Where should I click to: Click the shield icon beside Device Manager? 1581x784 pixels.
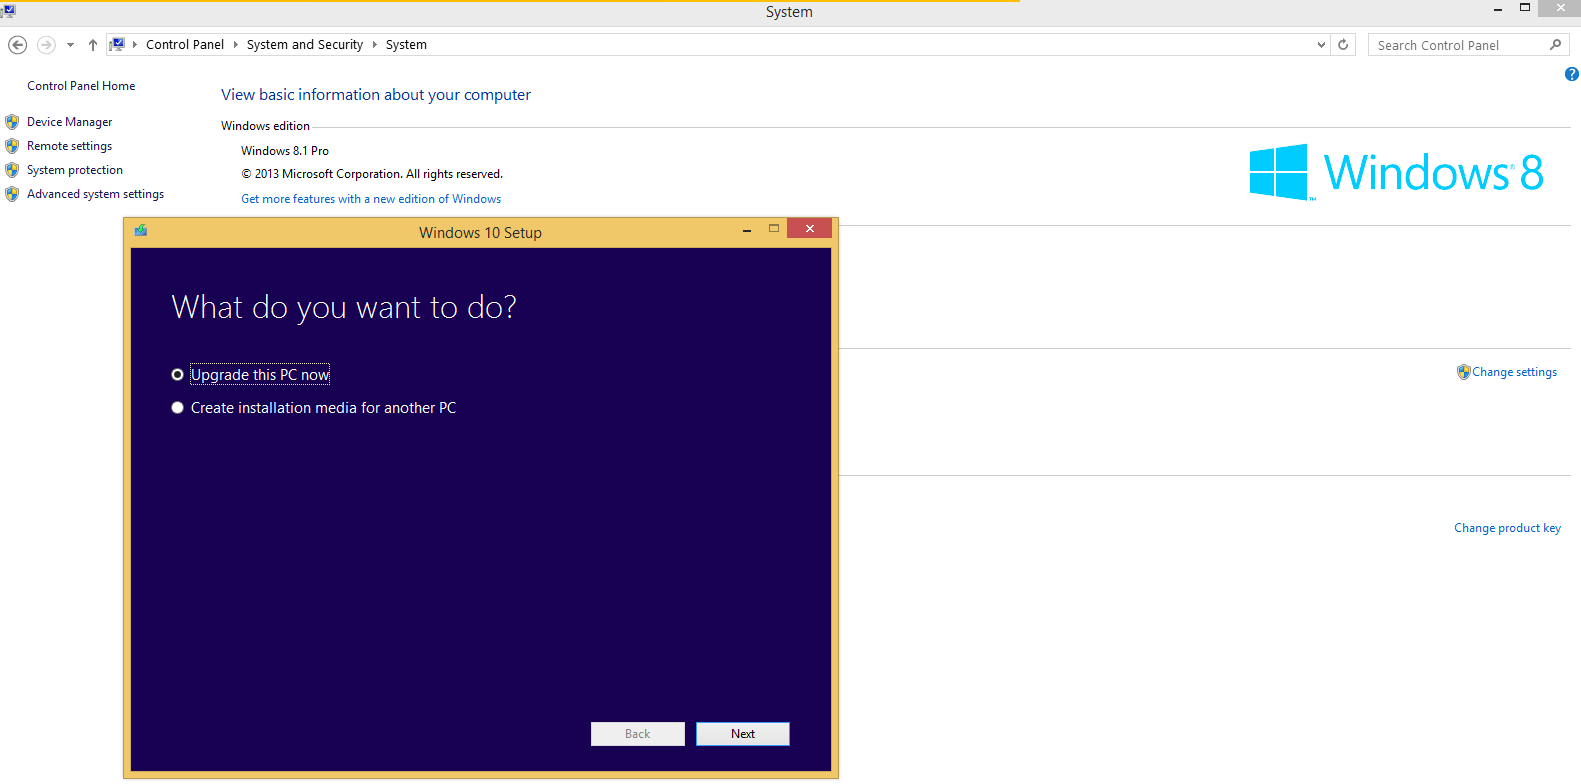12,122
